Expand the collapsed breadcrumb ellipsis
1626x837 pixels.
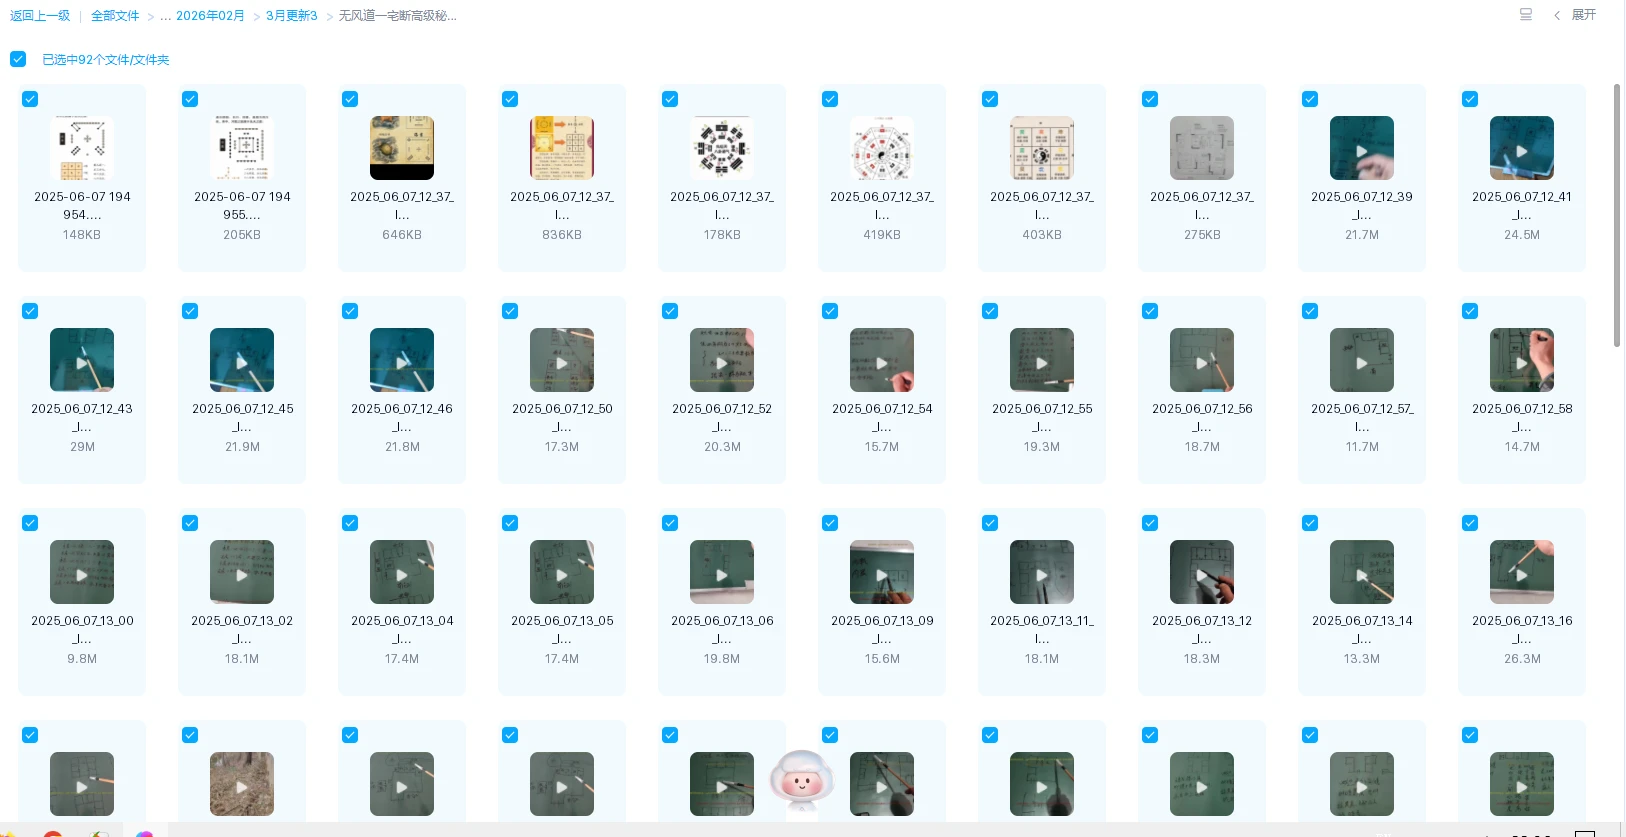tap(165, 16)
